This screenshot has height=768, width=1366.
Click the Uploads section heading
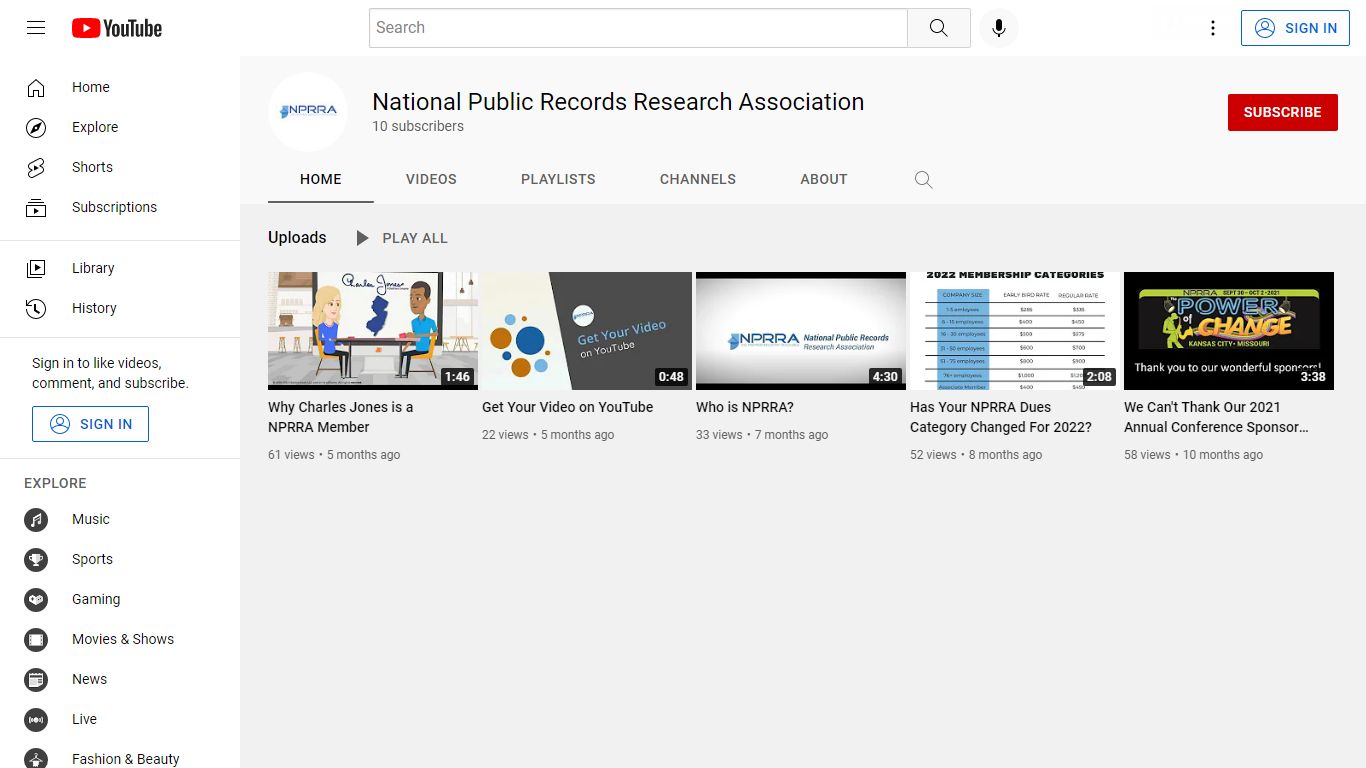pyautogui.click(x=297, y=237)
